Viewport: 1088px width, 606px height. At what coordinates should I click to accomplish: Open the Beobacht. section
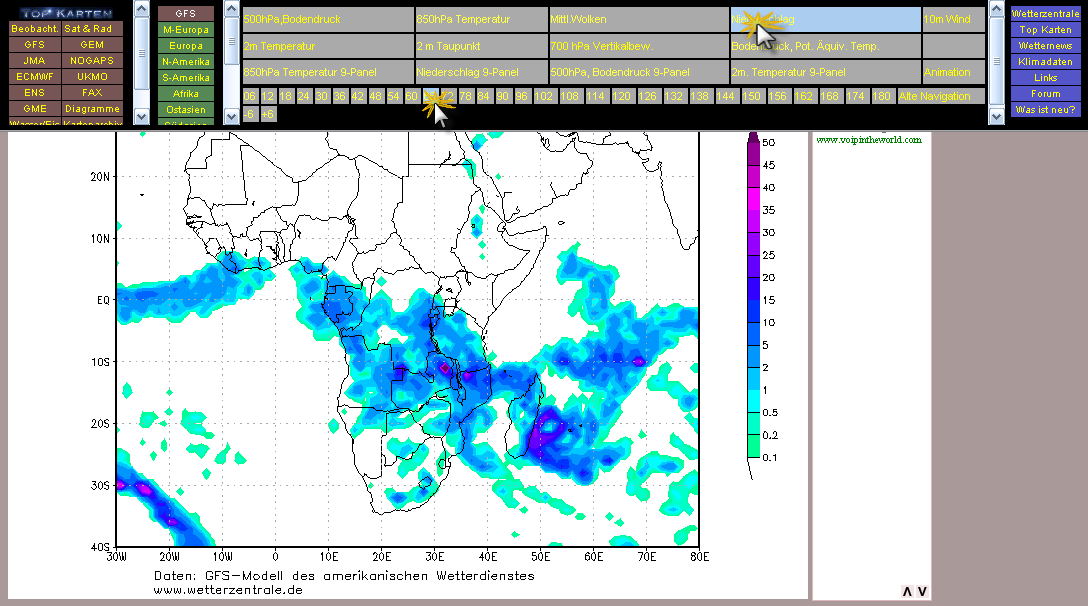pos(35,28)
